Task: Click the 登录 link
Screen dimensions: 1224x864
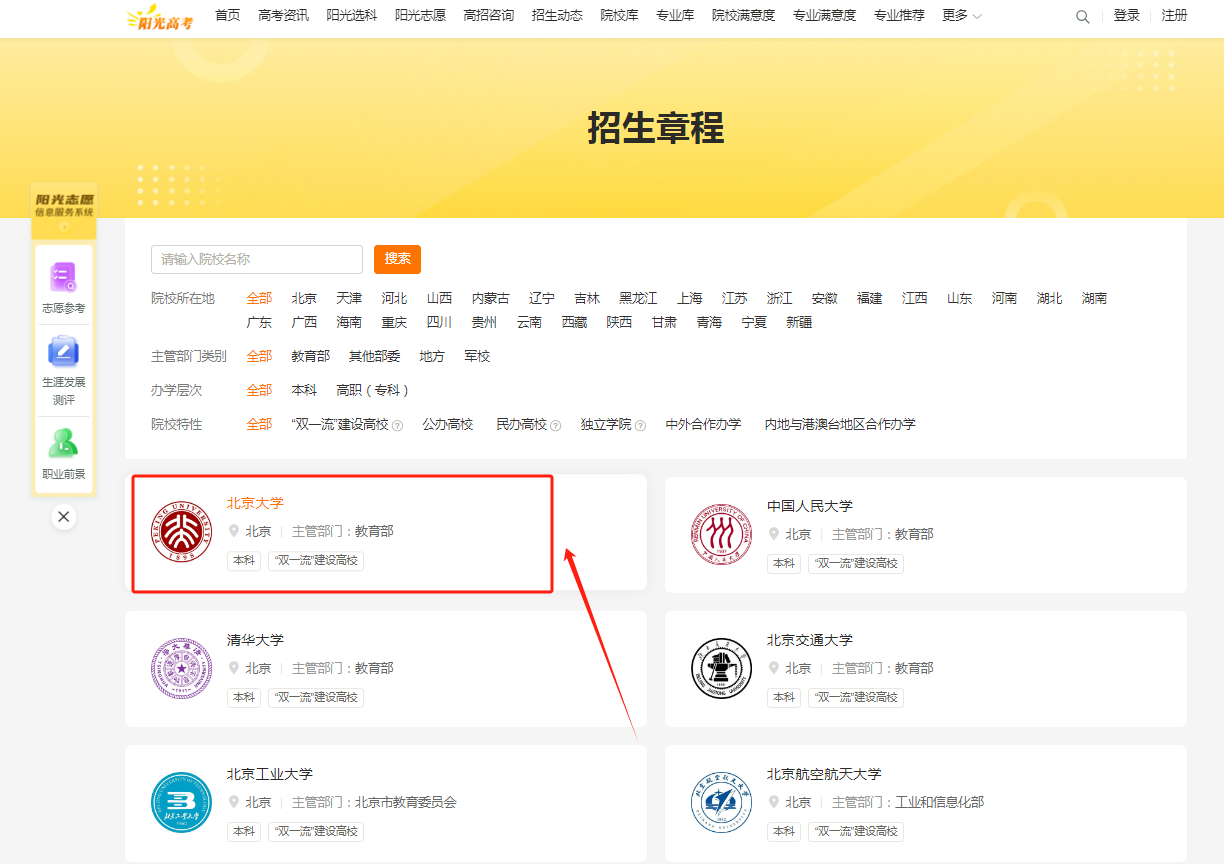Action: point(1127,15)
